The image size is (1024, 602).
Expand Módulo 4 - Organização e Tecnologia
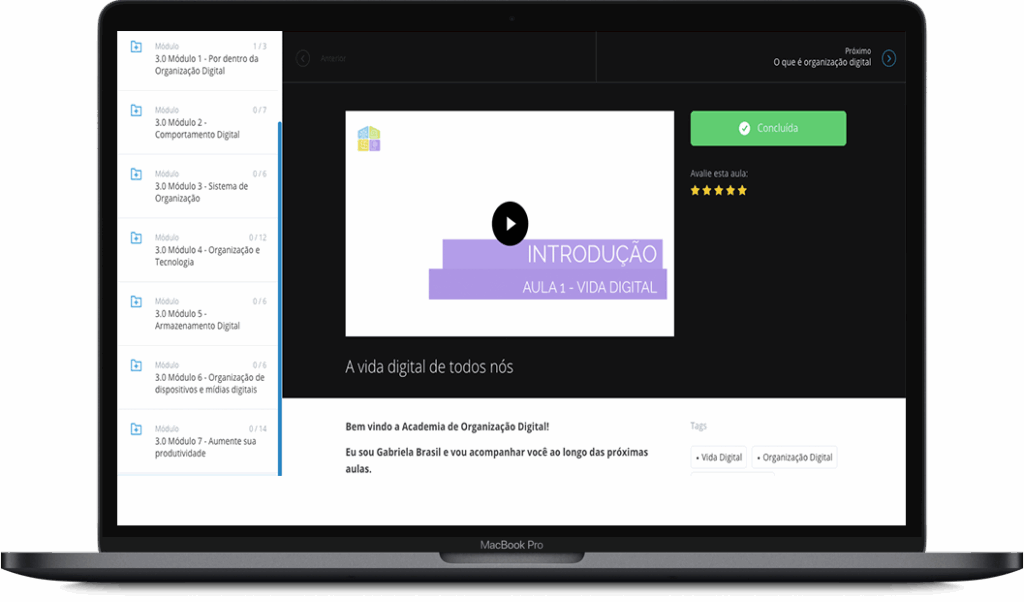(207, 256)
